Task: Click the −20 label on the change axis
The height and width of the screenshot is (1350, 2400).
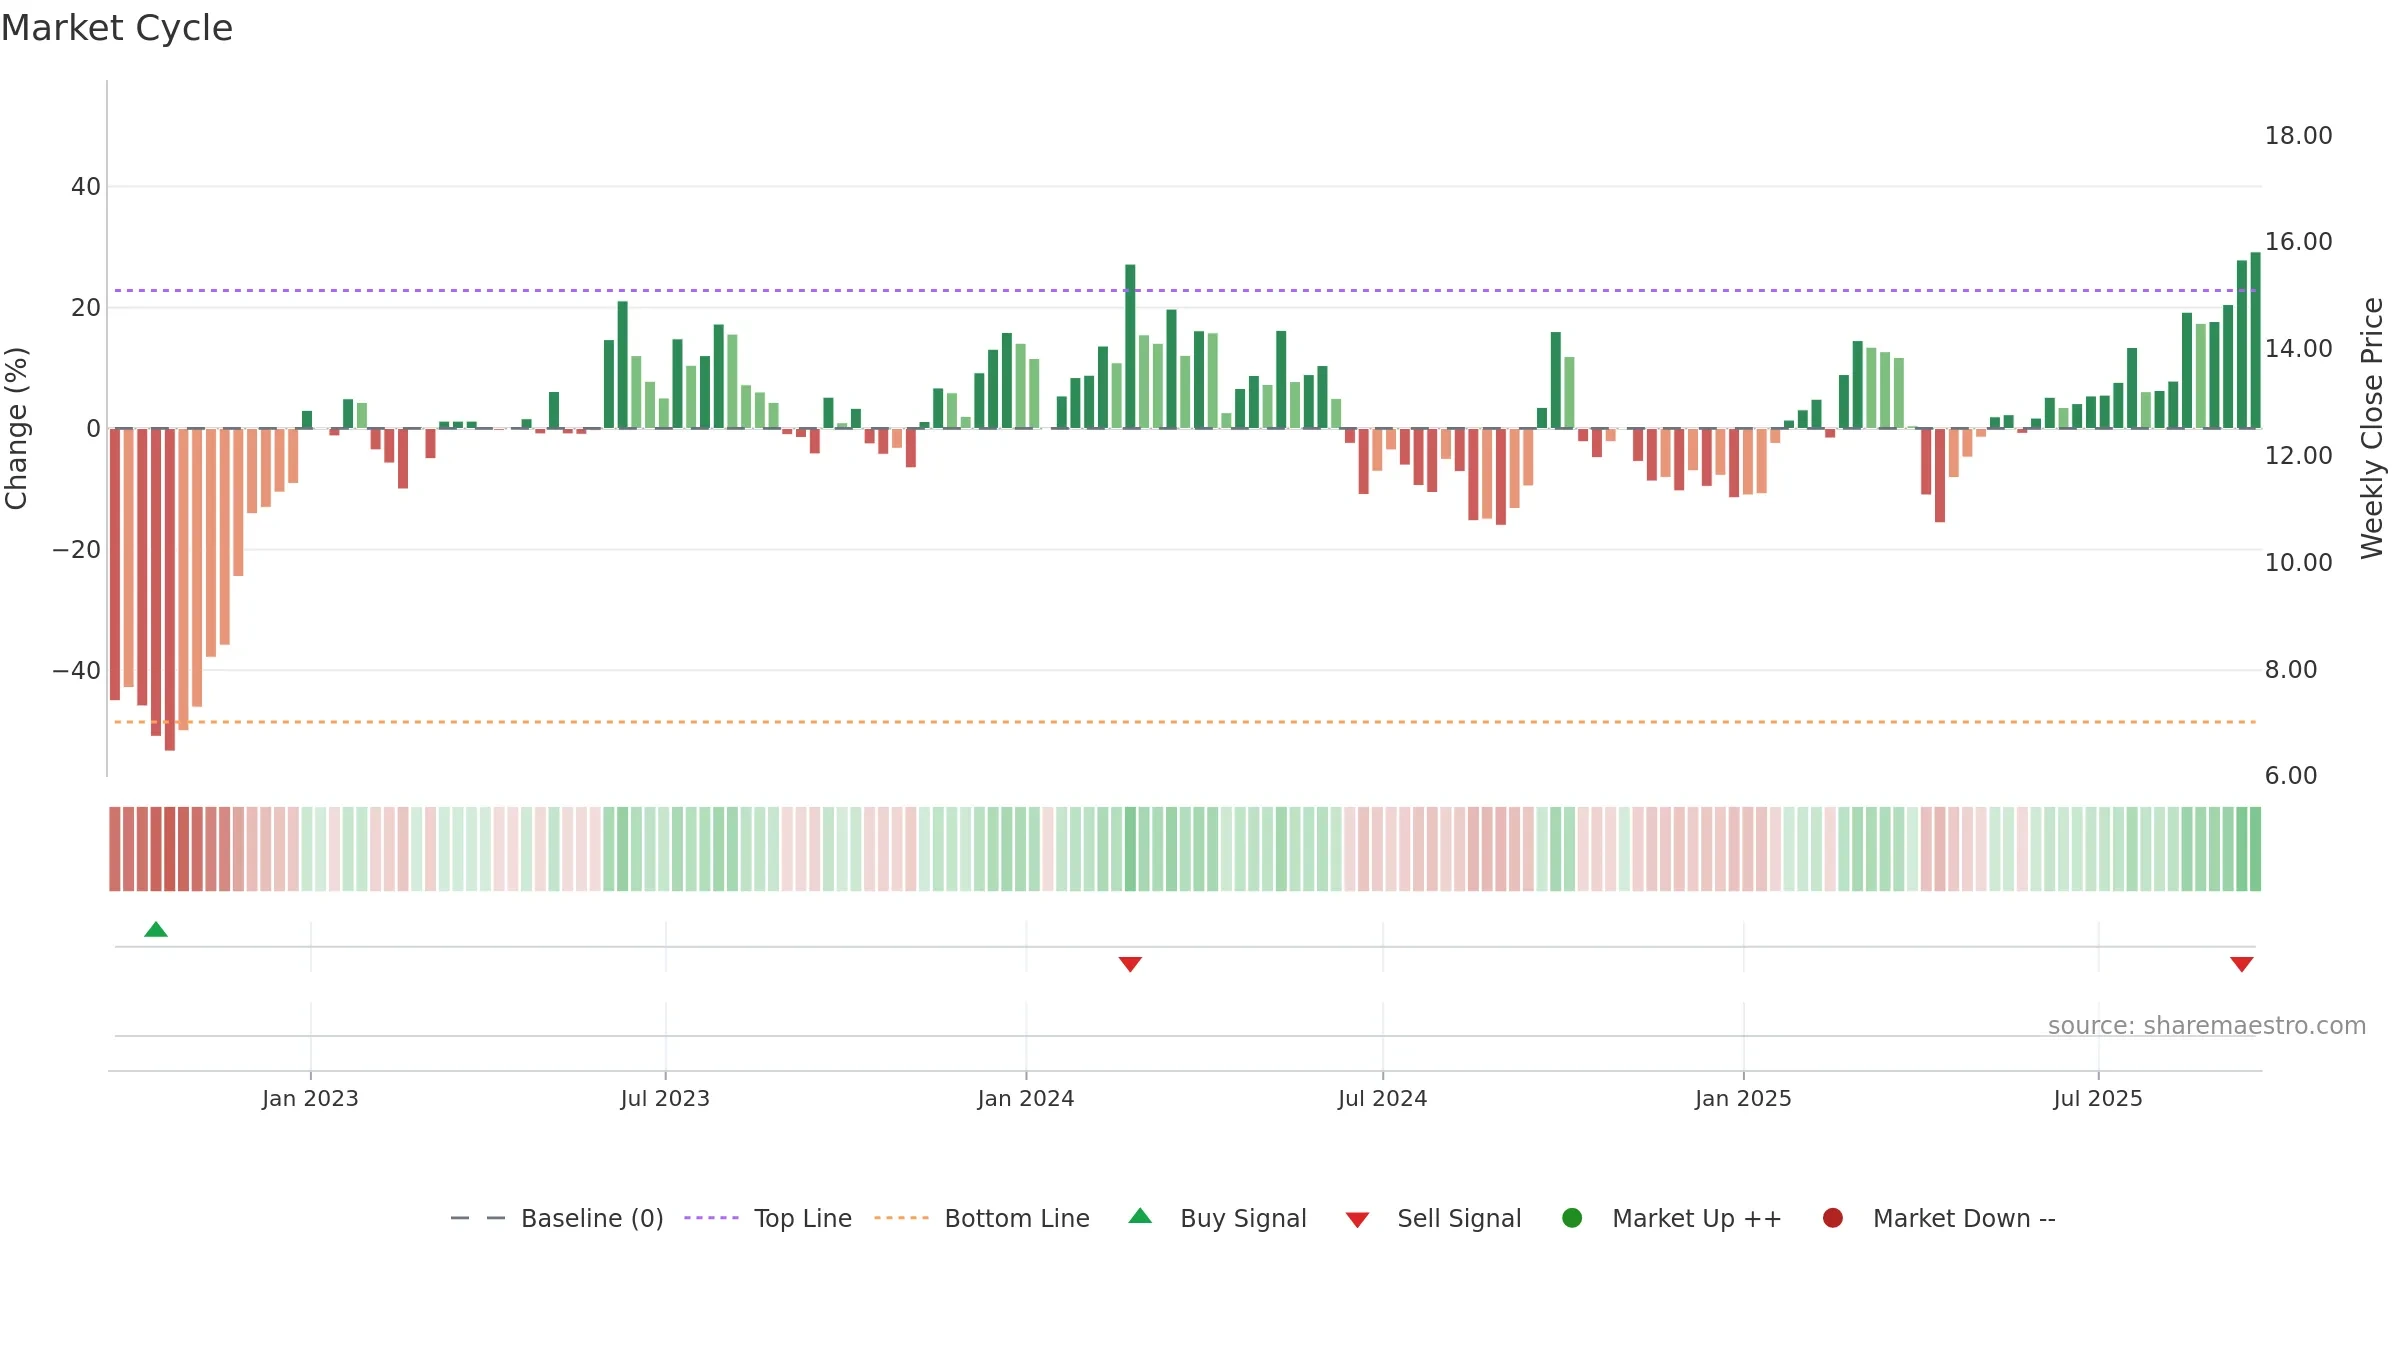Action: (x=77, y=550)
